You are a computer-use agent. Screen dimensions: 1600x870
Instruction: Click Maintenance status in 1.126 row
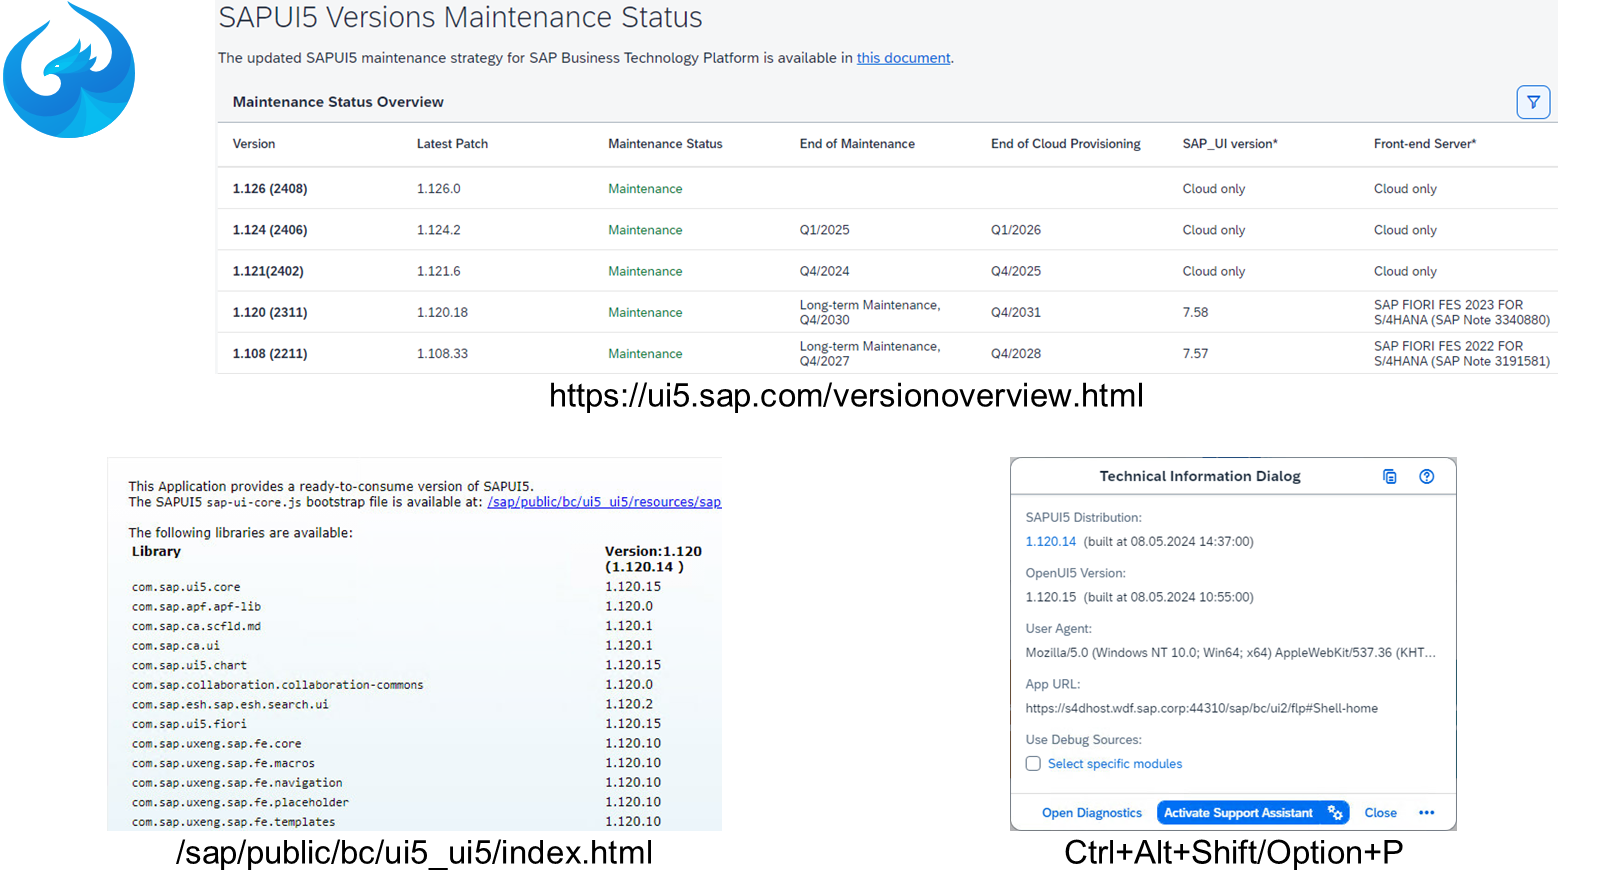645,189
